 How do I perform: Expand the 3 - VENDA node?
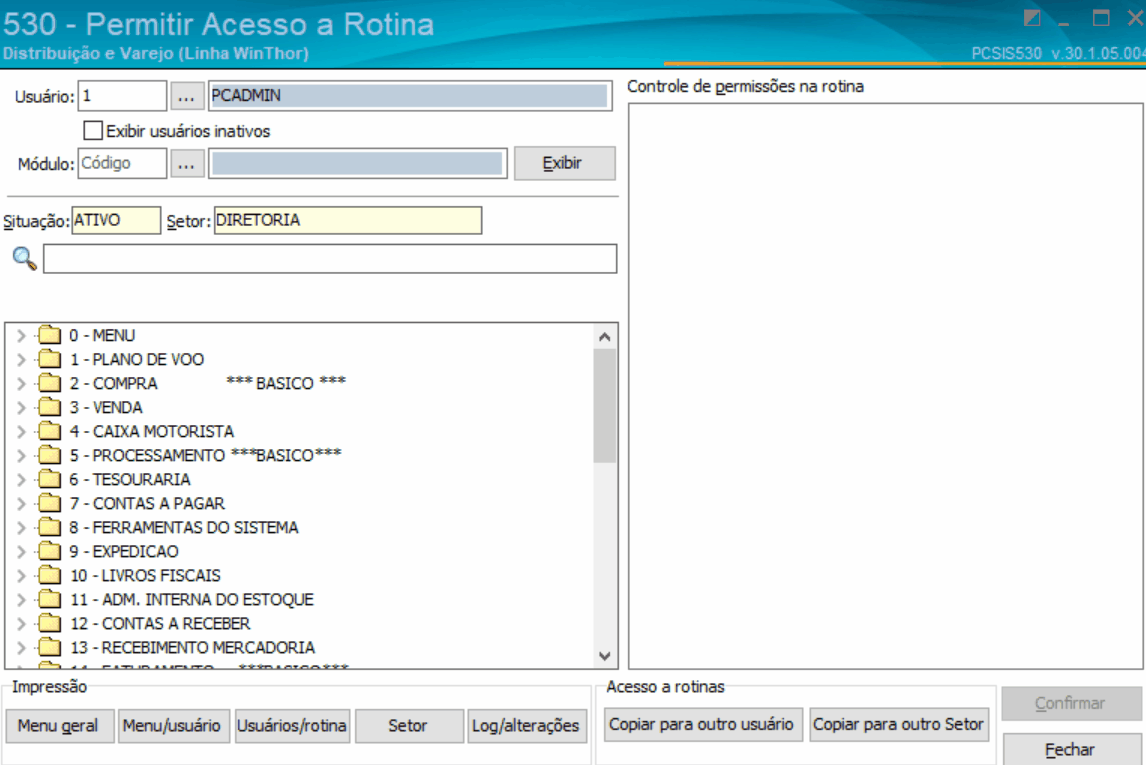(21, 407)
